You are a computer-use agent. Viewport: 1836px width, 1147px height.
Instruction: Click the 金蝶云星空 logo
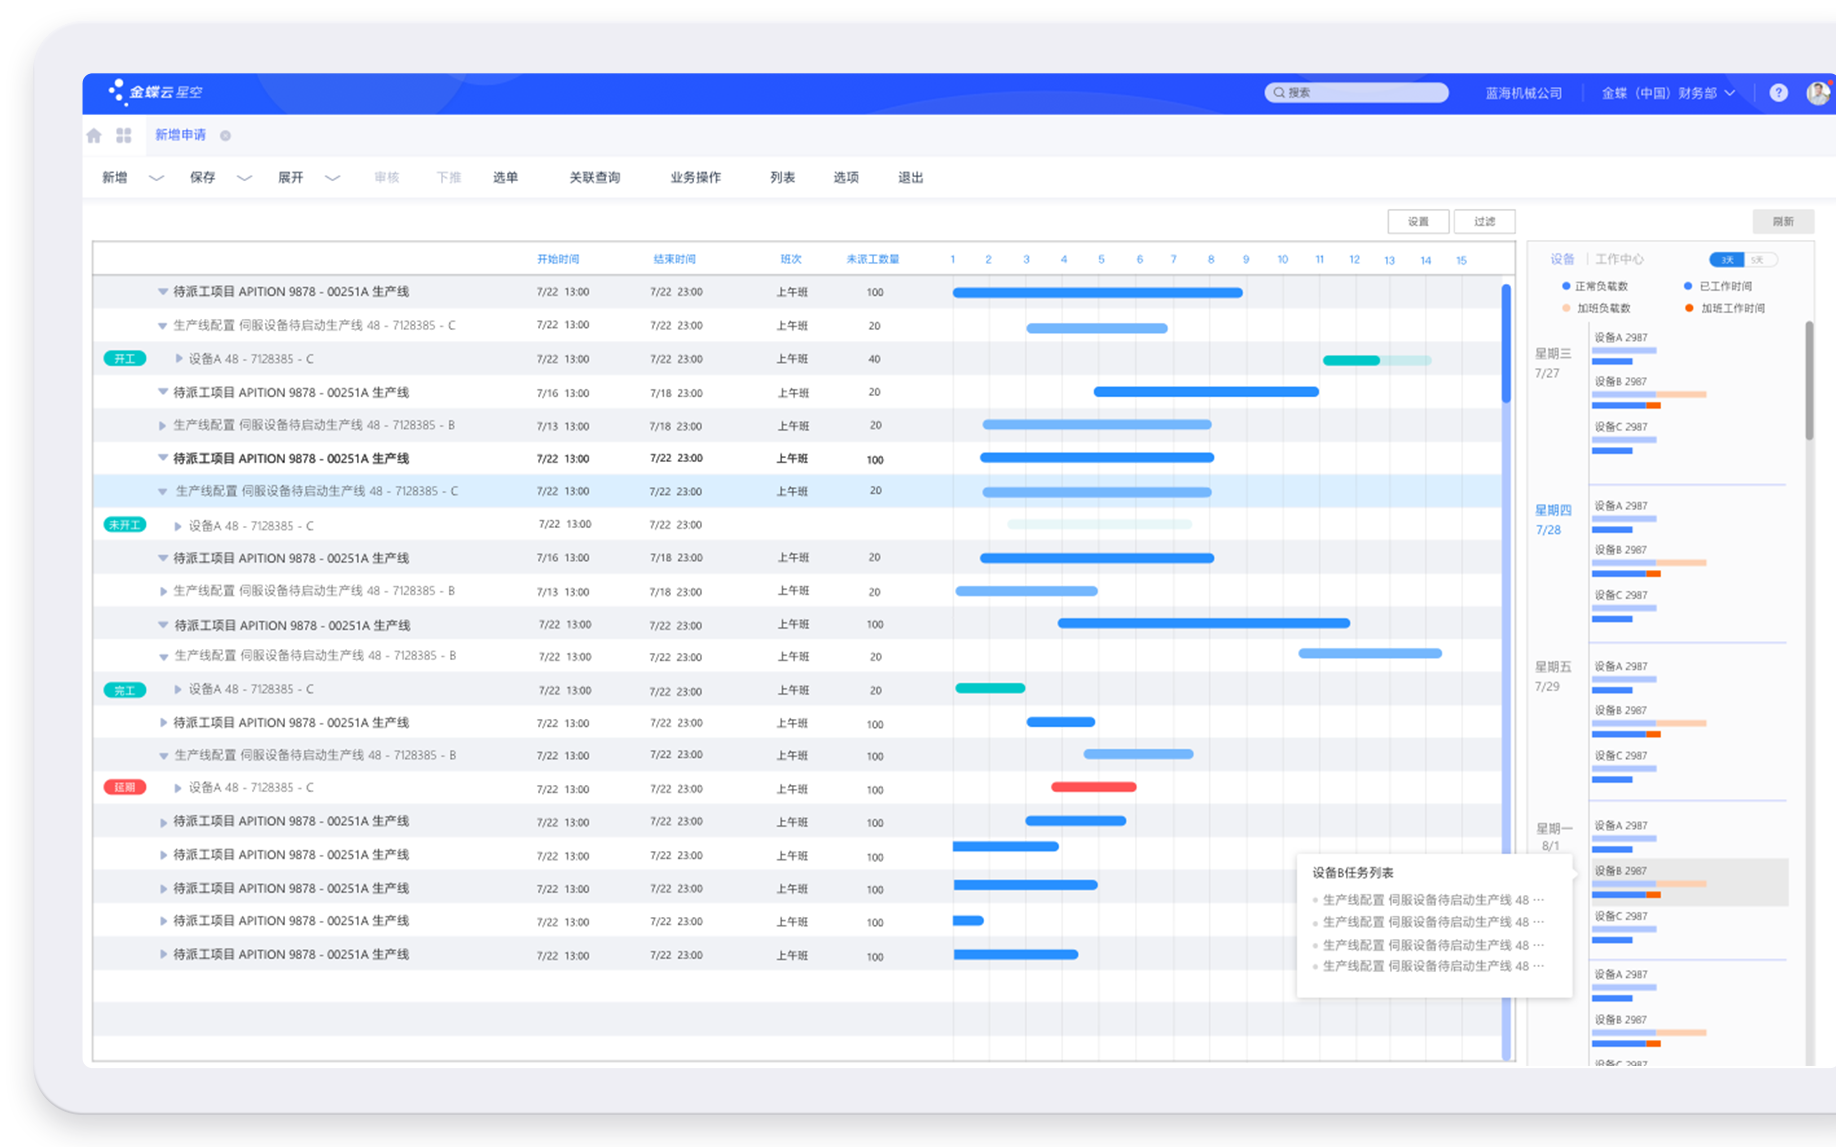[x=156, y=92]
